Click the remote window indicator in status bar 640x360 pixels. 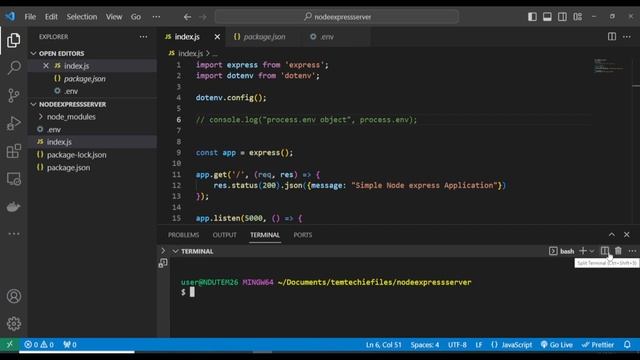coord(9,345)
